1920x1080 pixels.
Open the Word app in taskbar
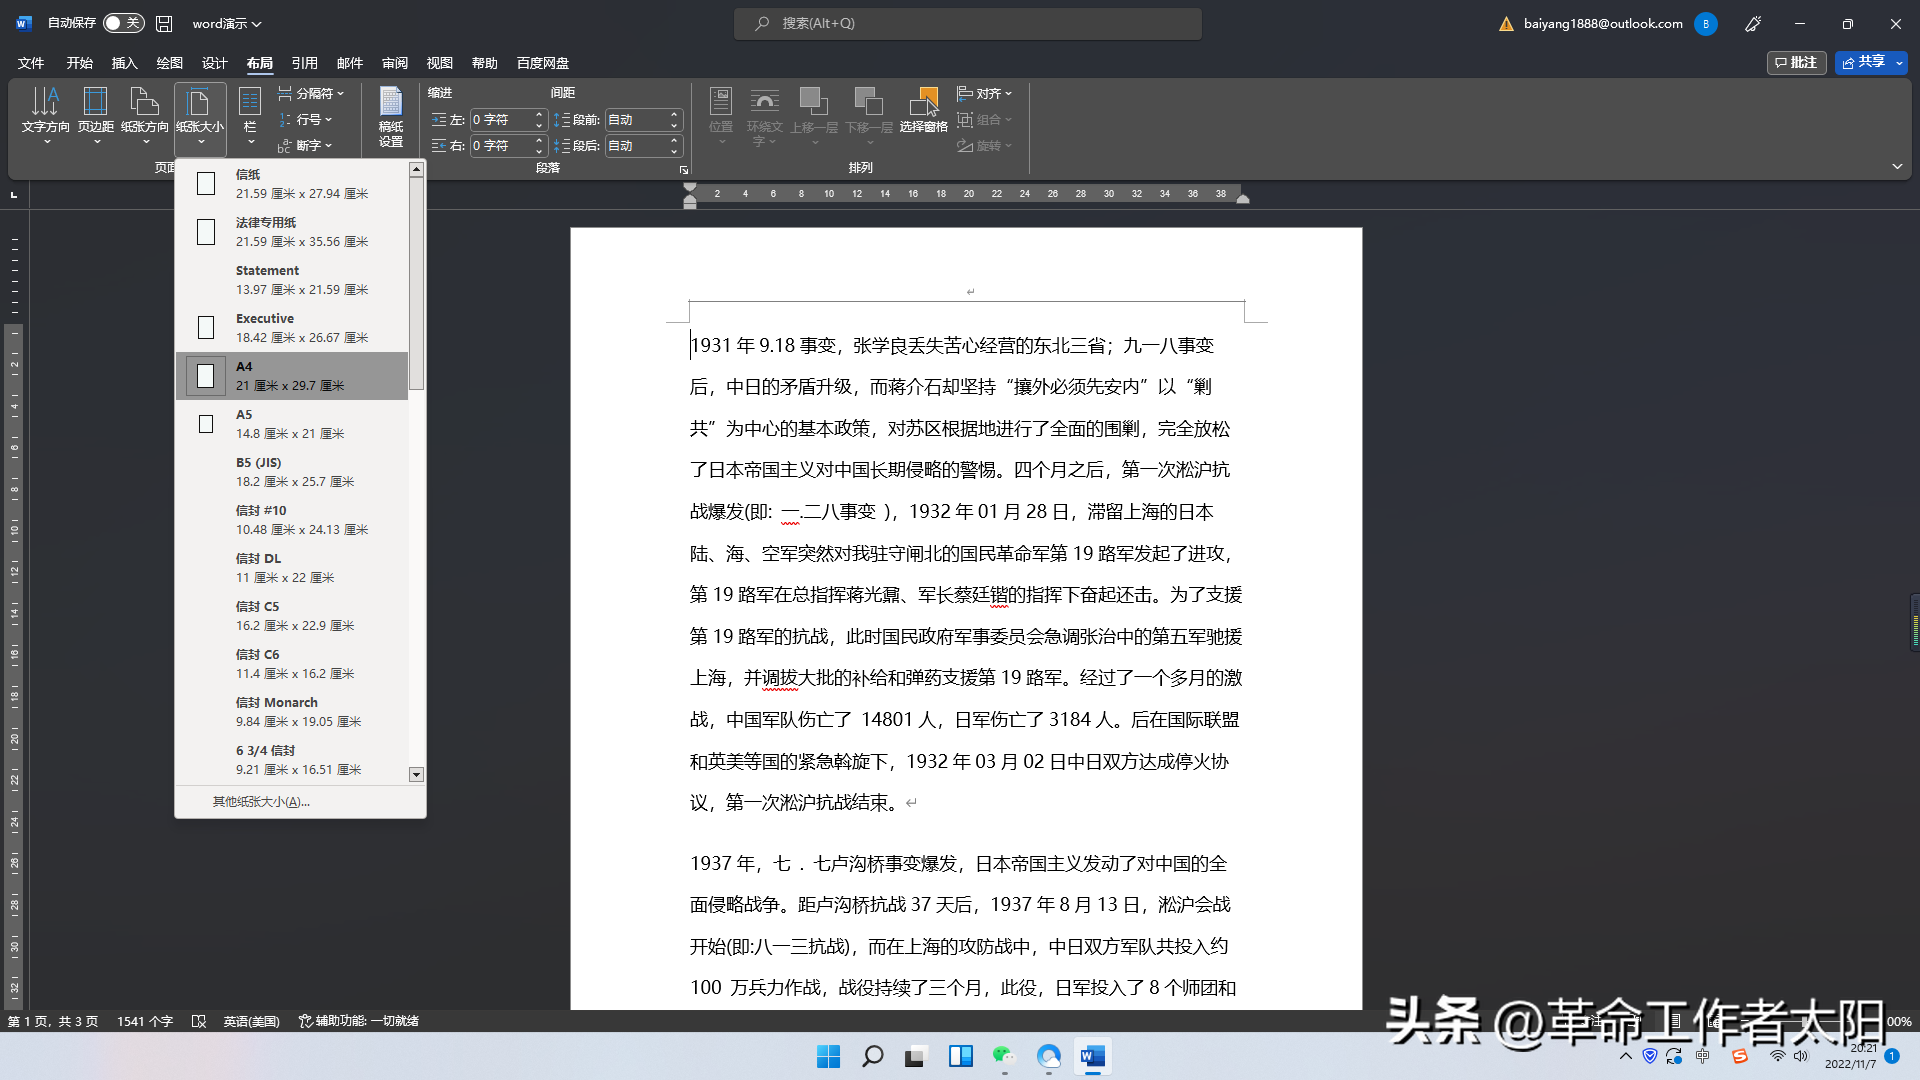click(1093, 1056)
